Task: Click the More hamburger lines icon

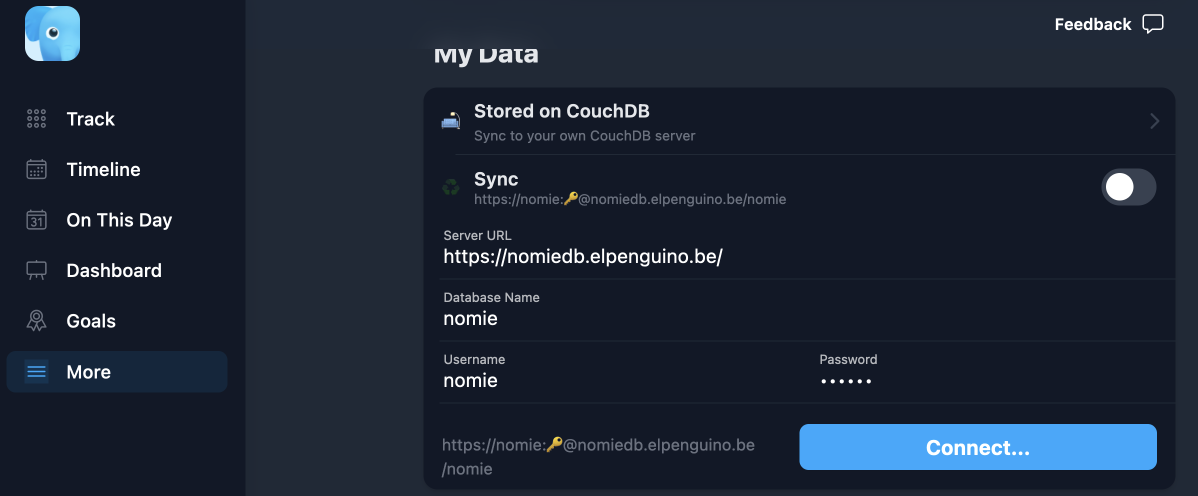Action: (x=36, y=372)
